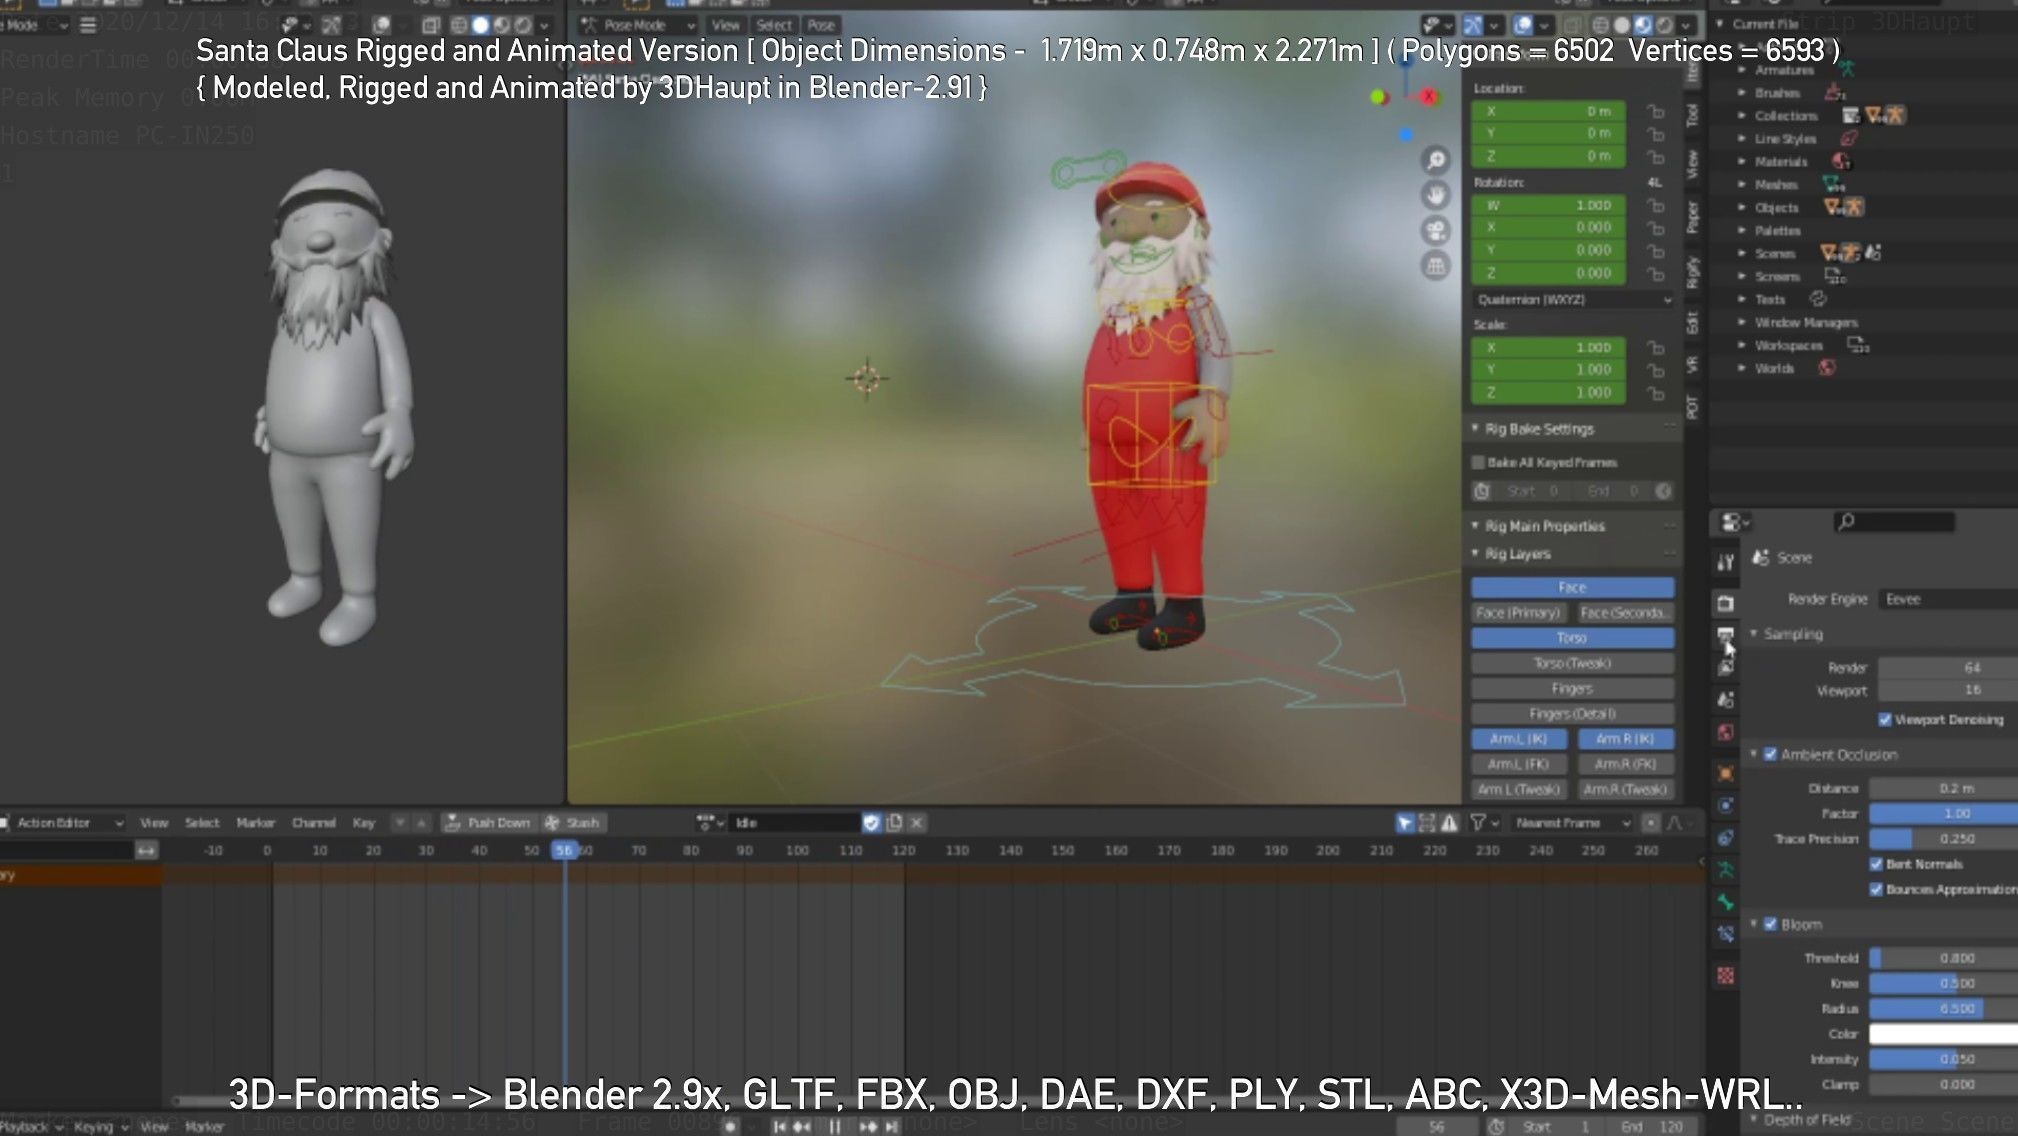Open the Physics properties tab icon

pyautogui.click(x=1725, y=805)
